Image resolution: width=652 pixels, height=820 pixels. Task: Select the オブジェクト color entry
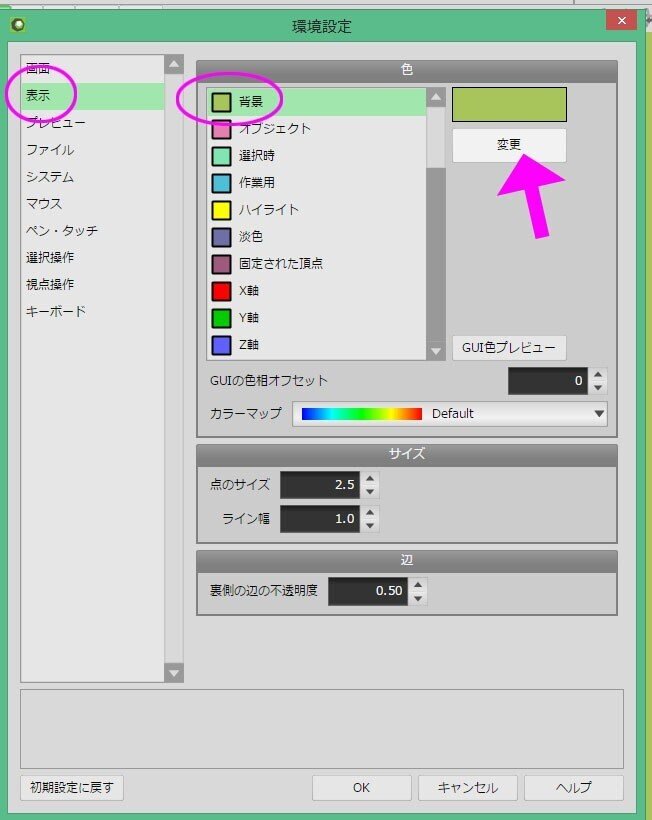coord(316,129)
